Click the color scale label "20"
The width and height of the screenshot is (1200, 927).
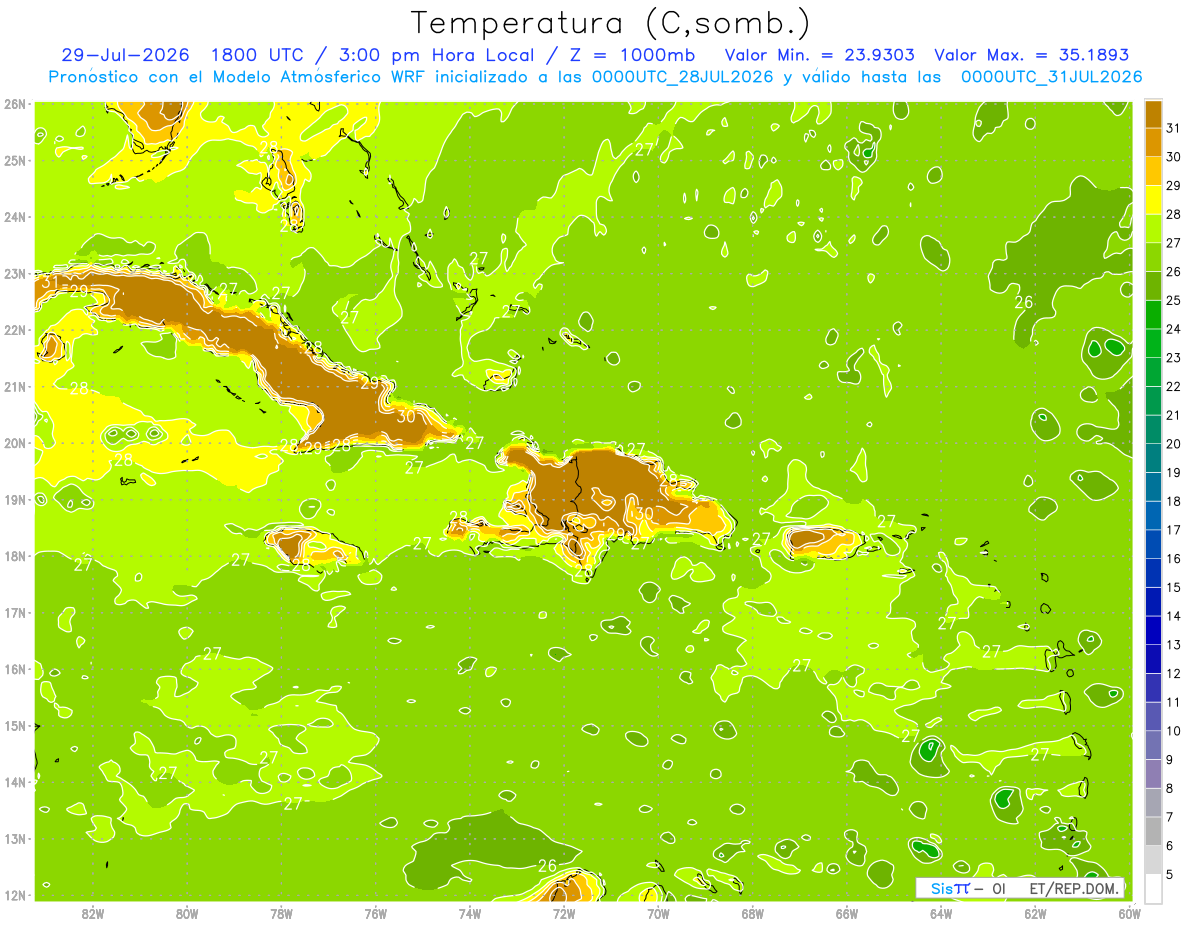click(1173, 444)
